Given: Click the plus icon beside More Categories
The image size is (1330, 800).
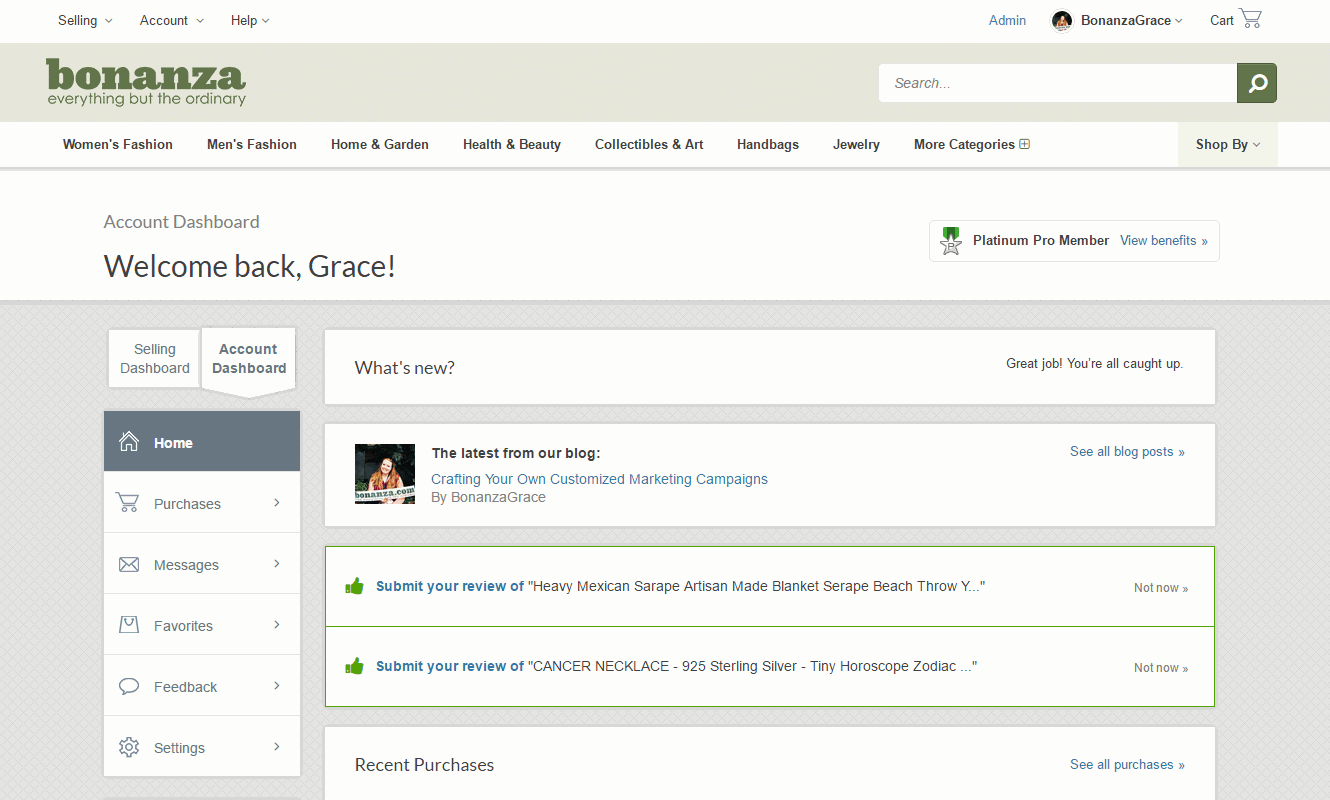Looking at the screenshot, I should (x=1024, y=144).
